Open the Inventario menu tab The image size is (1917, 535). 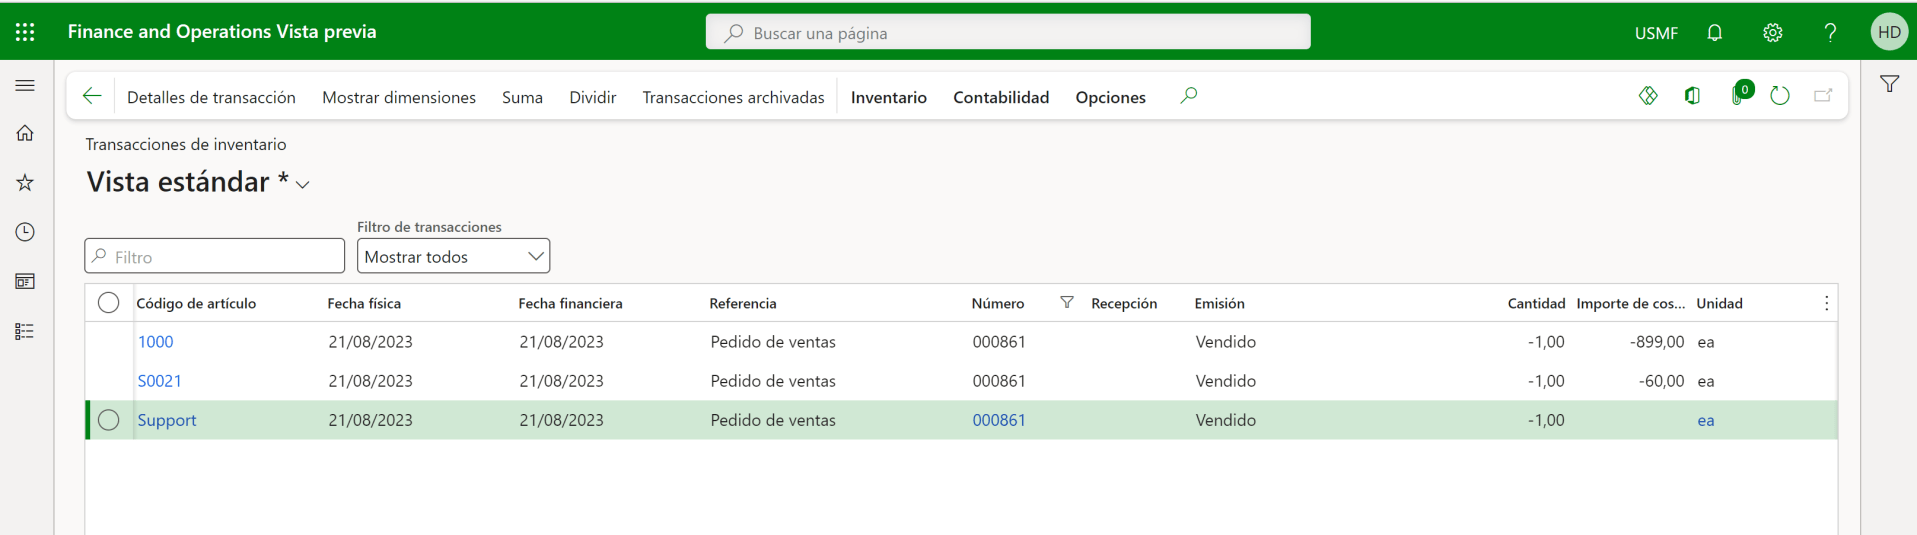(x=888, y=97)
